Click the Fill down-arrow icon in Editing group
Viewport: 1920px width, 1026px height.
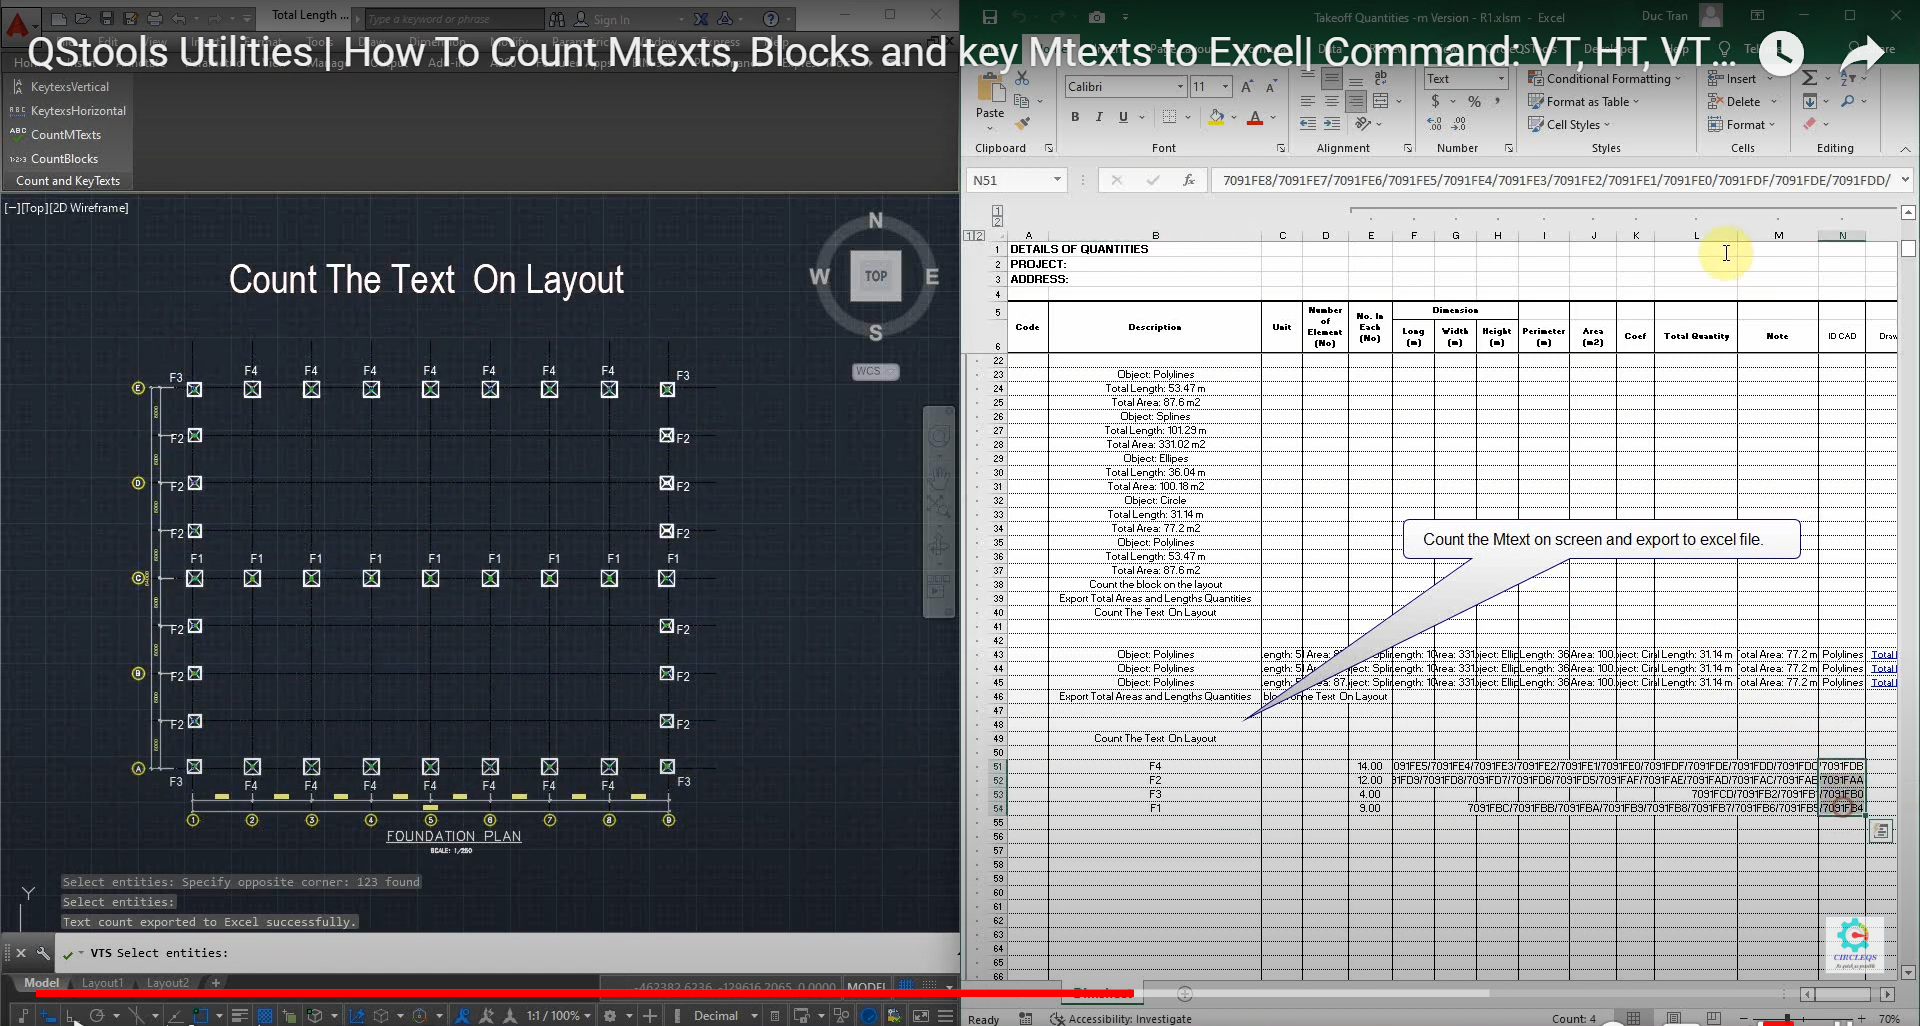(x=1810, y=101)
